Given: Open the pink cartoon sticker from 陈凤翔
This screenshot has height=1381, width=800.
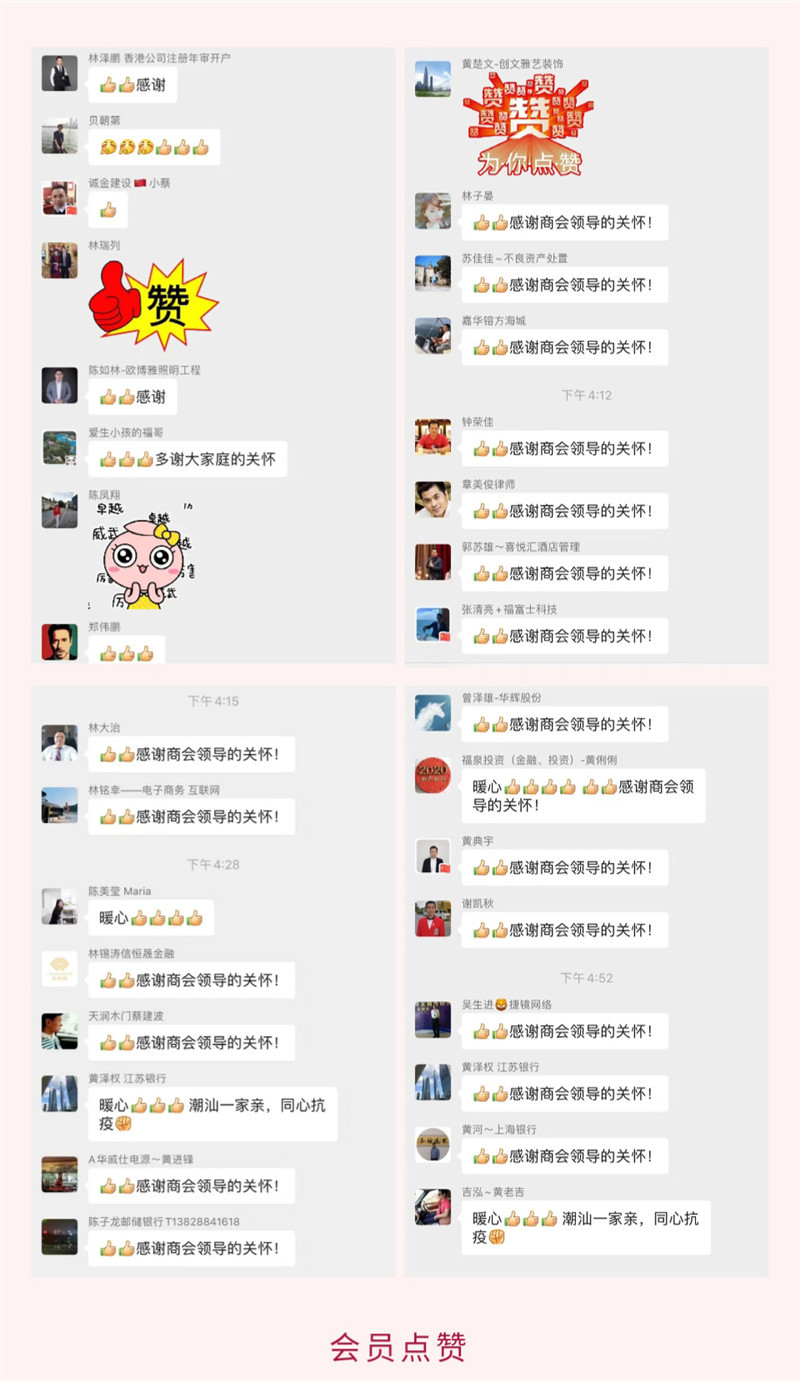Looking at the screenshot, I should coord(146,555).
